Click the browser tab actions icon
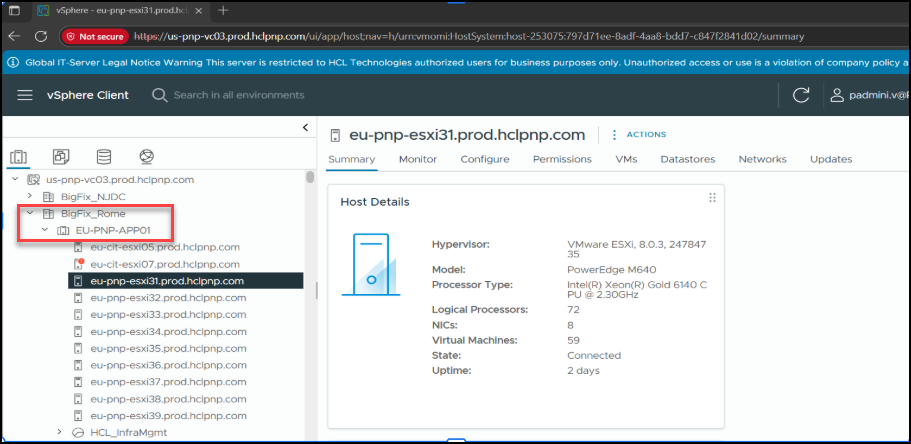Image resolution: width=911 pixels, height=444 pixels. pyautogui.click(x=14, y=10)
